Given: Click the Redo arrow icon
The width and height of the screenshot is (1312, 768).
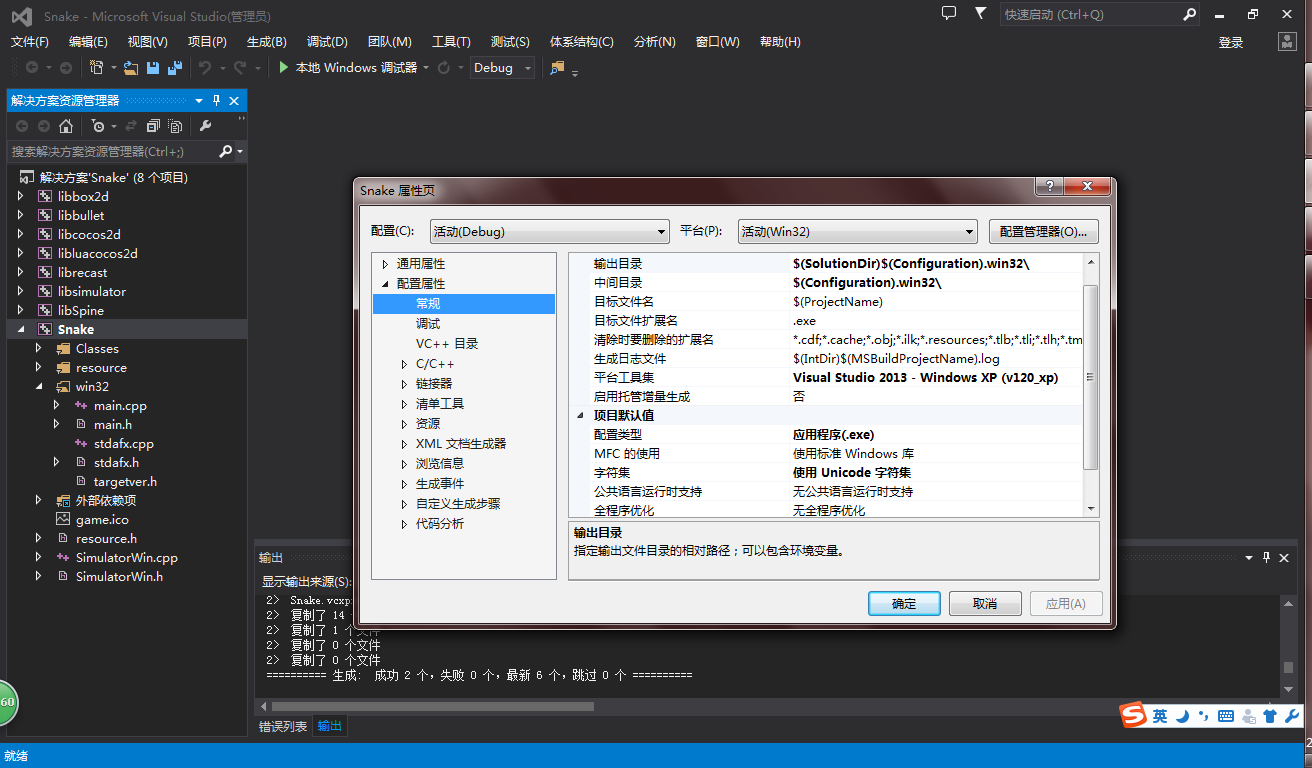Looking at the screenshot, I should [x=240, y=67].
